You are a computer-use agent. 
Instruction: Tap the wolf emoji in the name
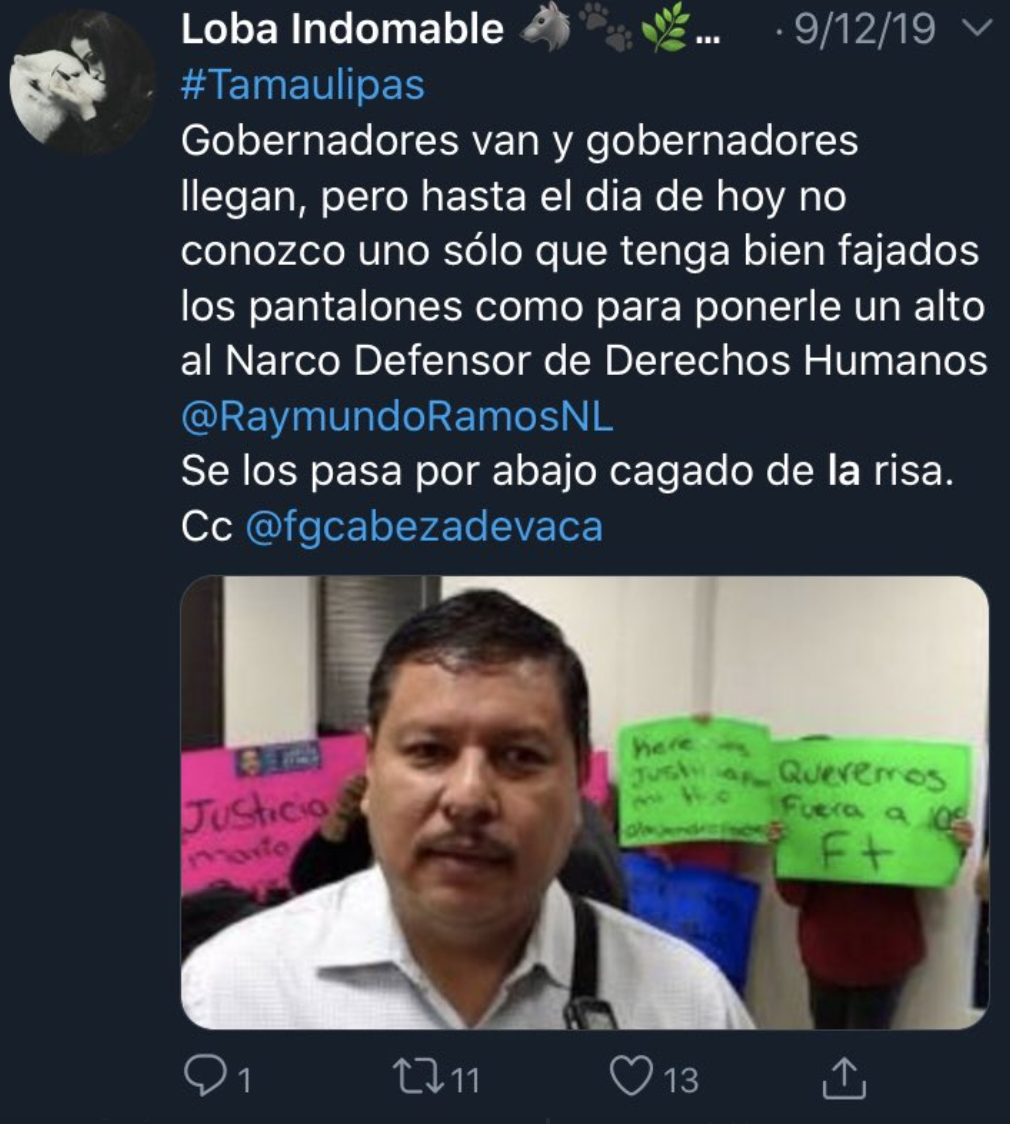[545, 30]
